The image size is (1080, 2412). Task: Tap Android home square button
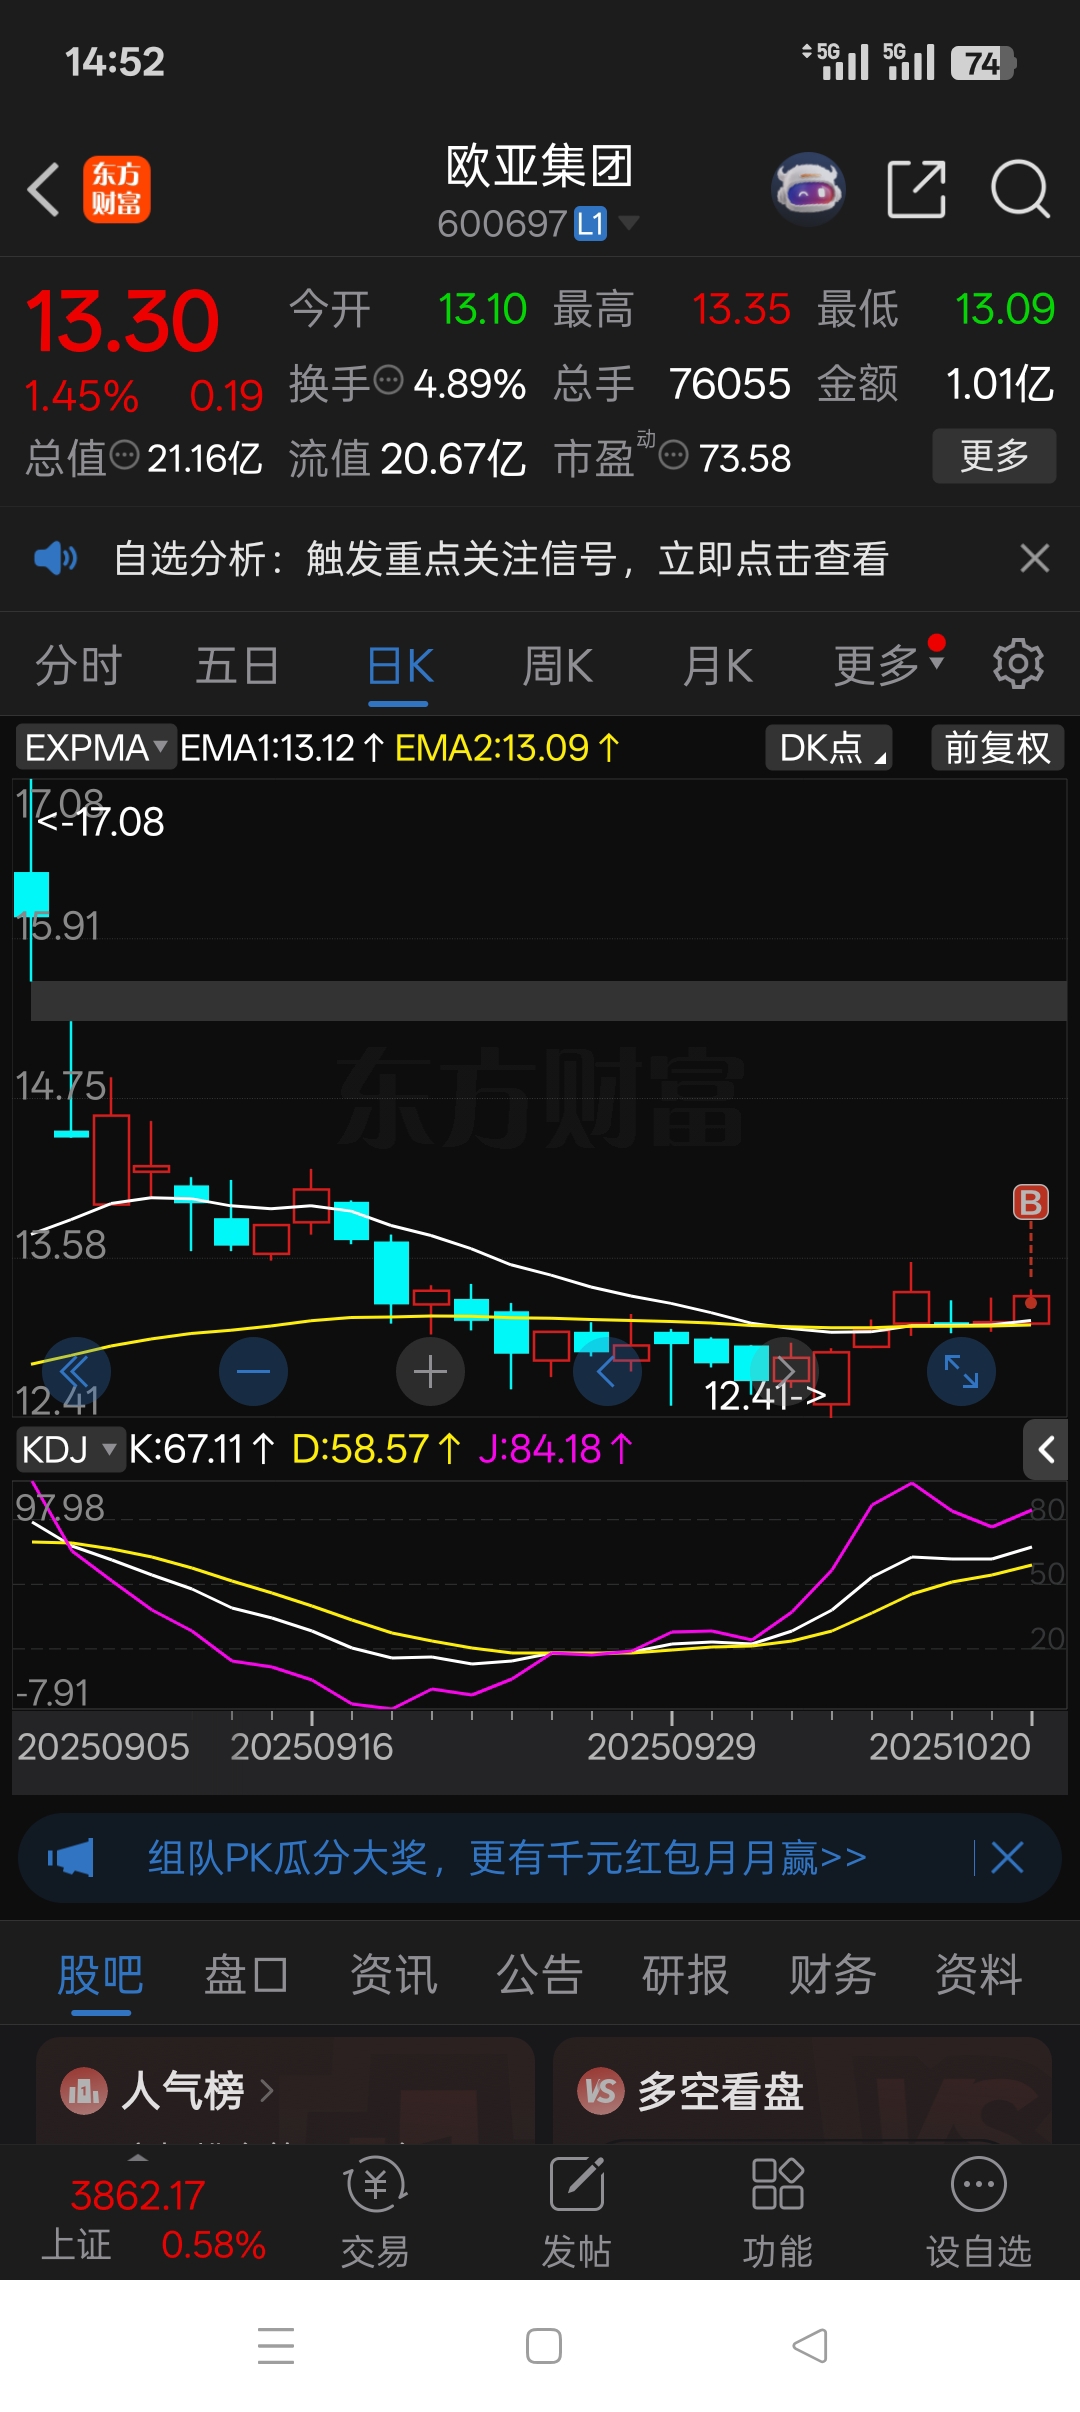click(x=543, y=2346)
